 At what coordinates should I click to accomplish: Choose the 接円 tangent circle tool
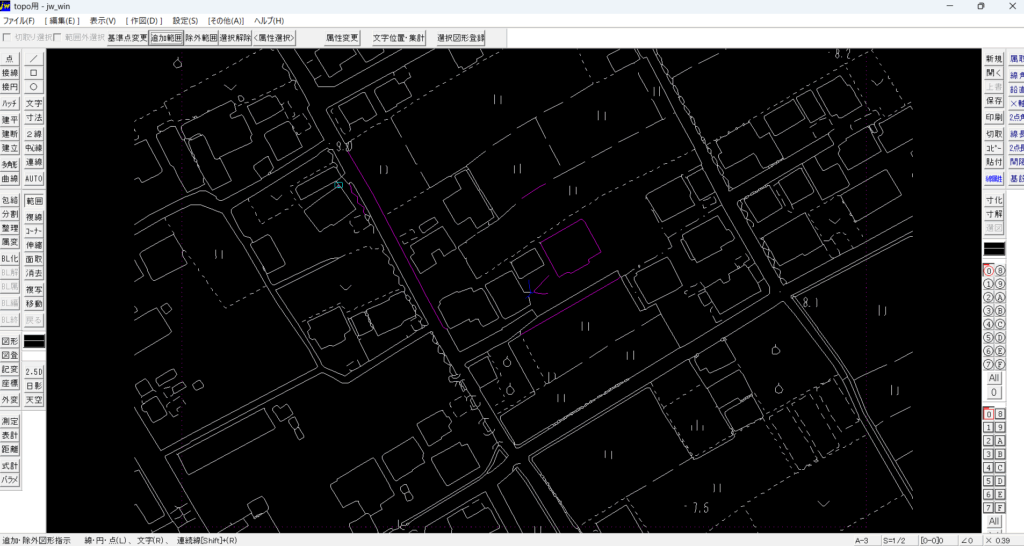(x=10, y=87)
